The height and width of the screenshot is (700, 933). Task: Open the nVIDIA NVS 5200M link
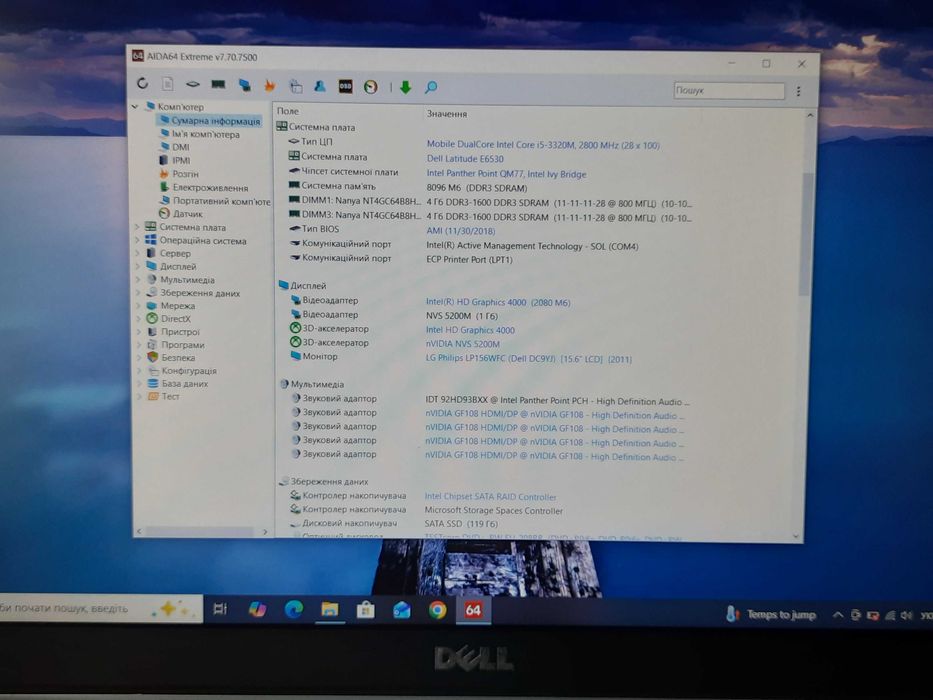pyautogui.click(x=462, y=344)
